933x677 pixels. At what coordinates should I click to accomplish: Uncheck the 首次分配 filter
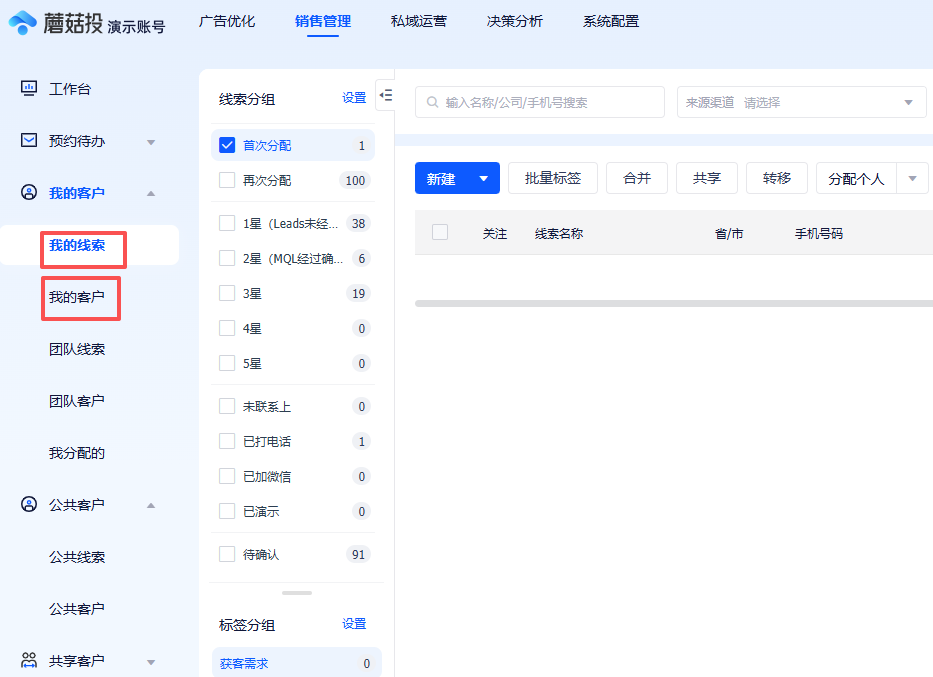click(225, 145)
